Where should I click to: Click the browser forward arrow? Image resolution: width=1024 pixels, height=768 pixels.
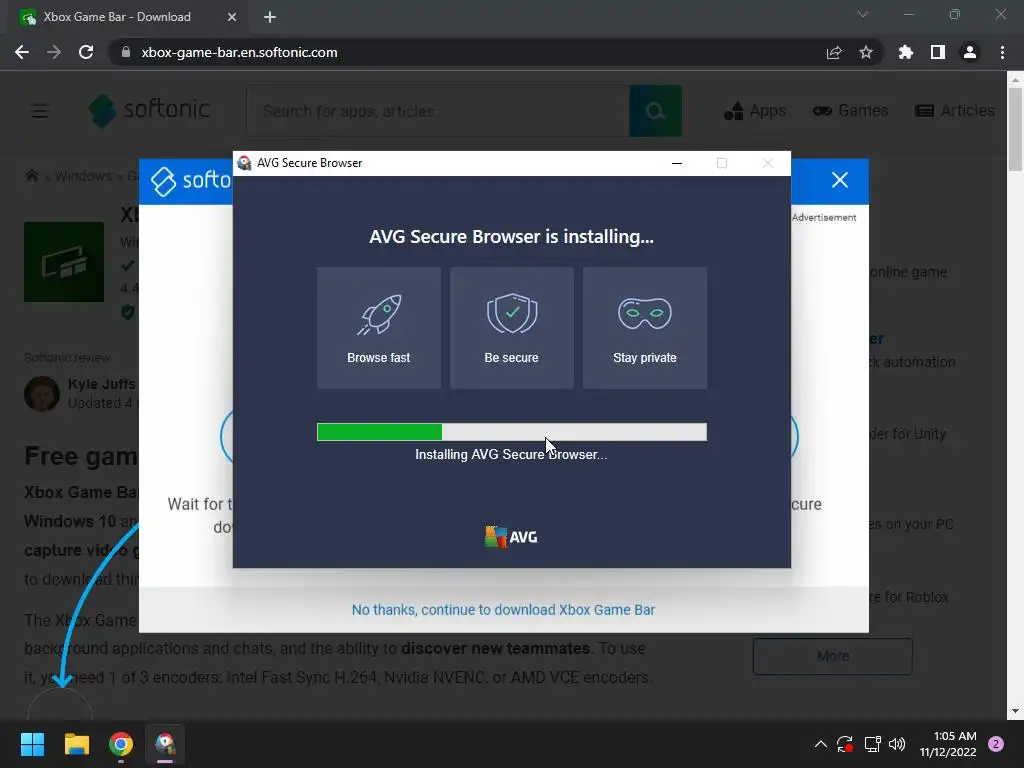click(x=54, y=52)
